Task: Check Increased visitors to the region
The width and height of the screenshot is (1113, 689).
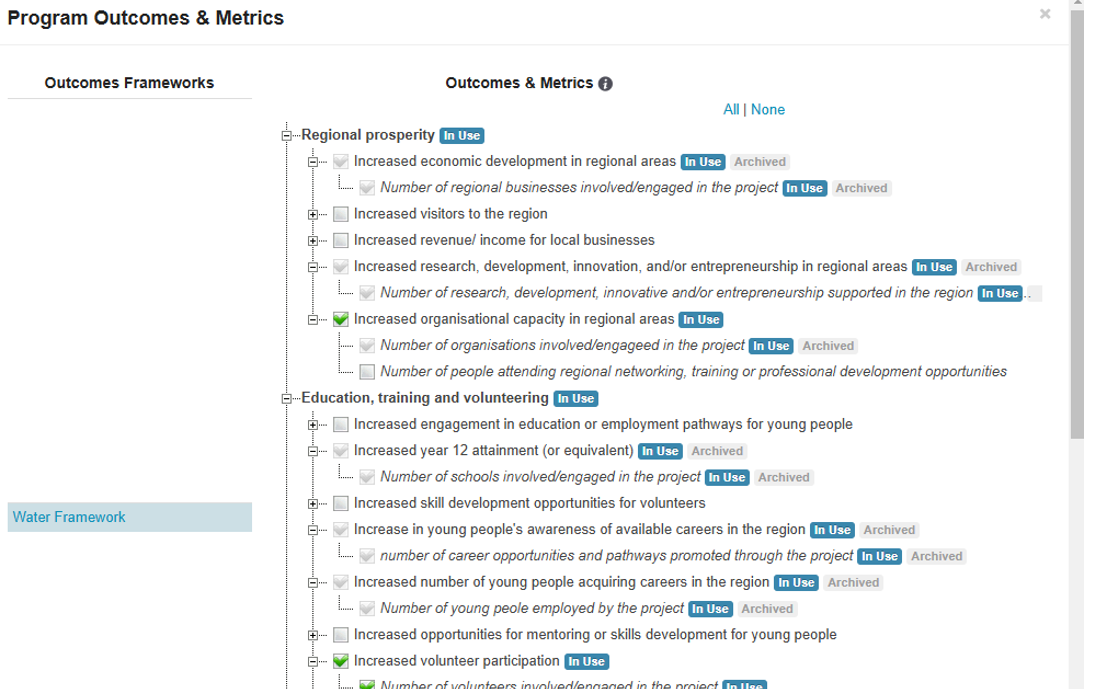Action: coord(341,214)
